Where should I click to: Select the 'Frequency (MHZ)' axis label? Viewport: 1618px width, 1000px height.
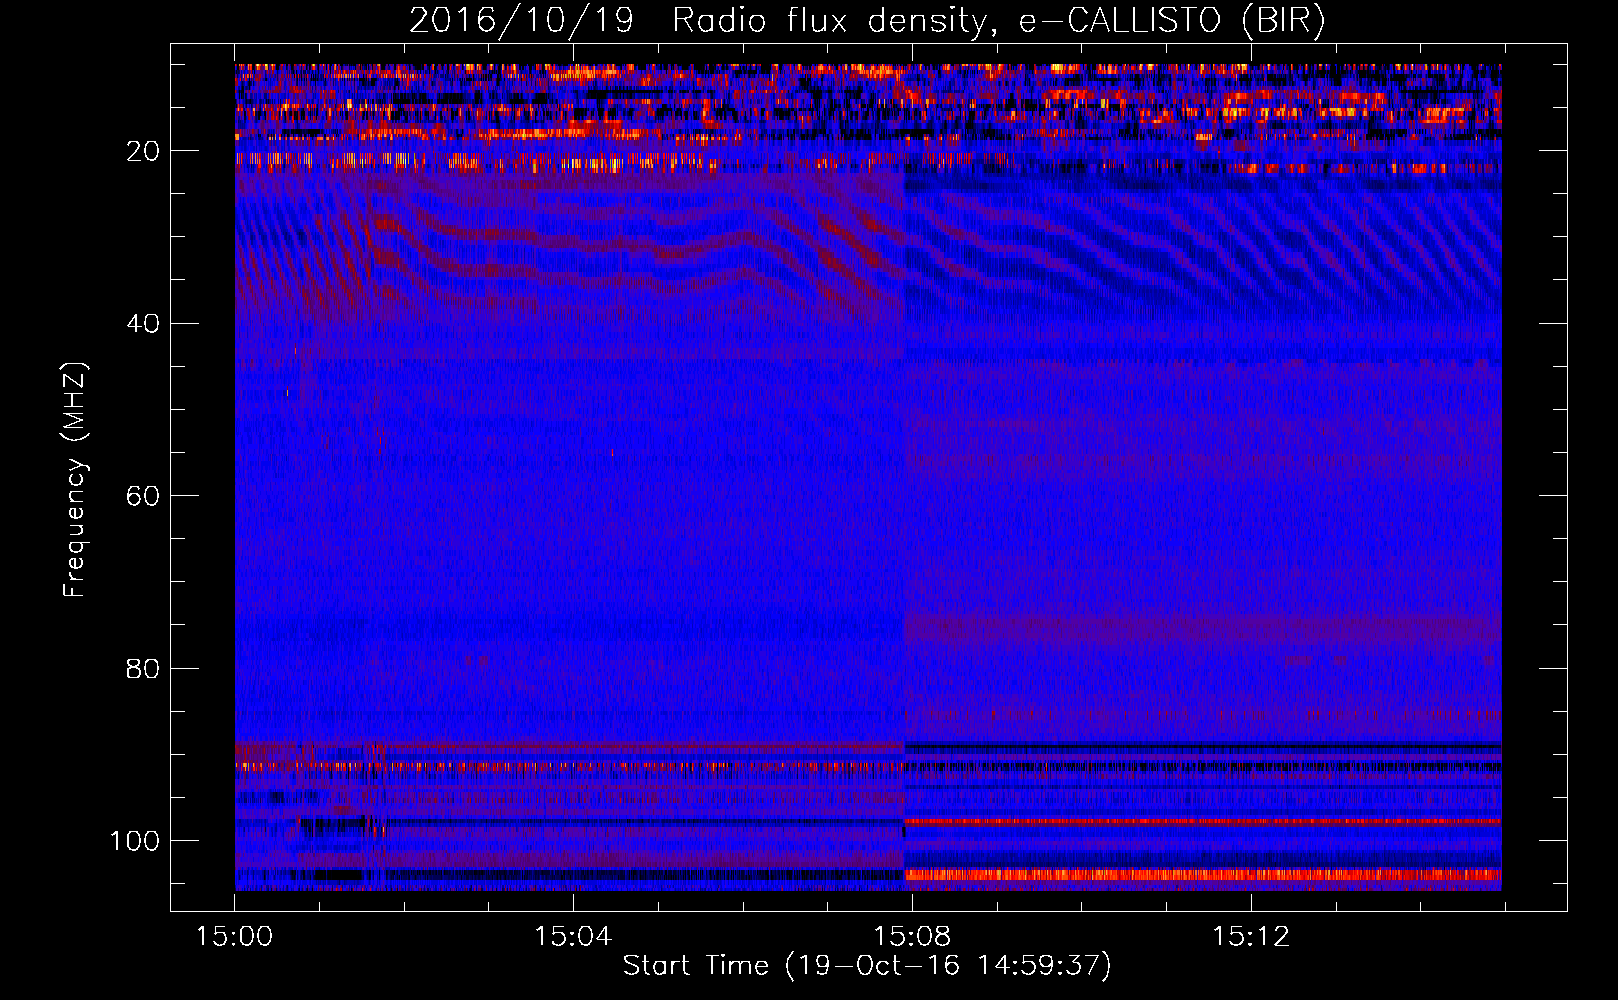(75, 480)
